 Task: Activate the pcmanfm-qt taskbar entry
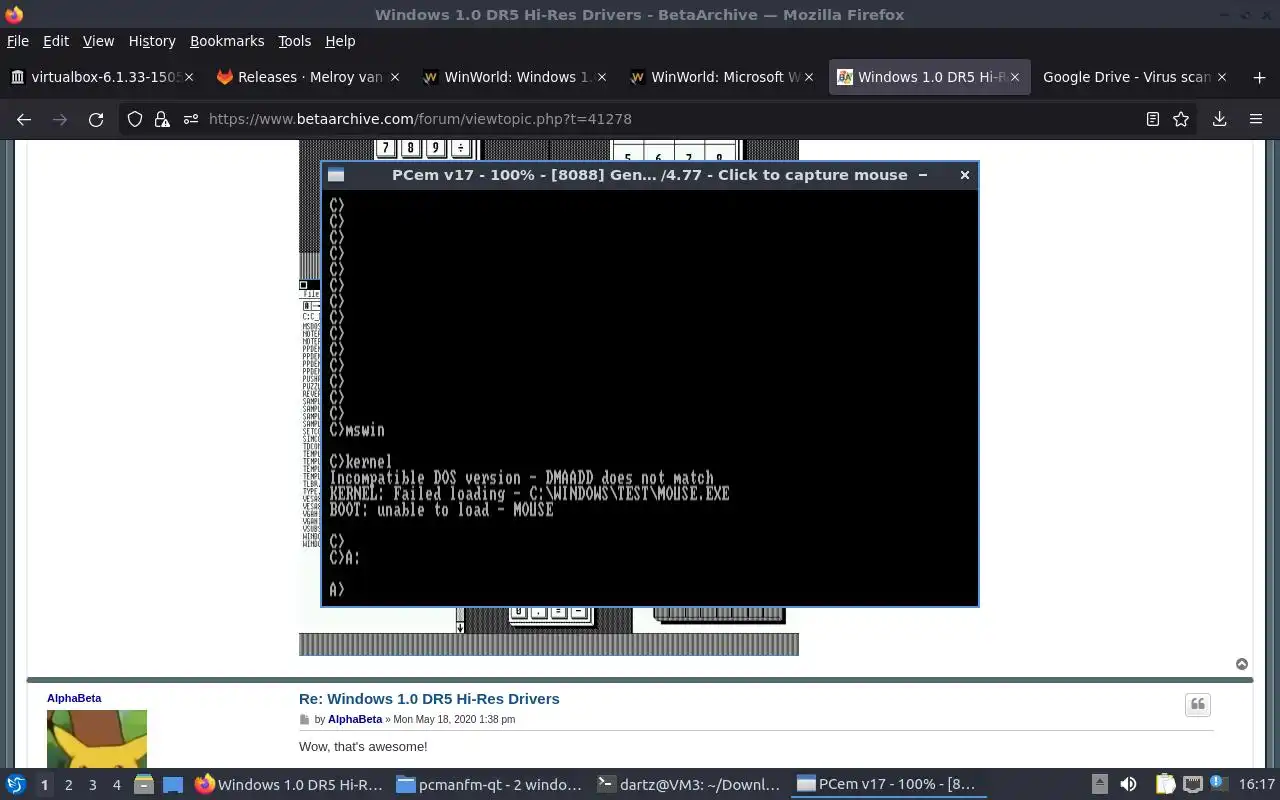(x=490, y=784)
